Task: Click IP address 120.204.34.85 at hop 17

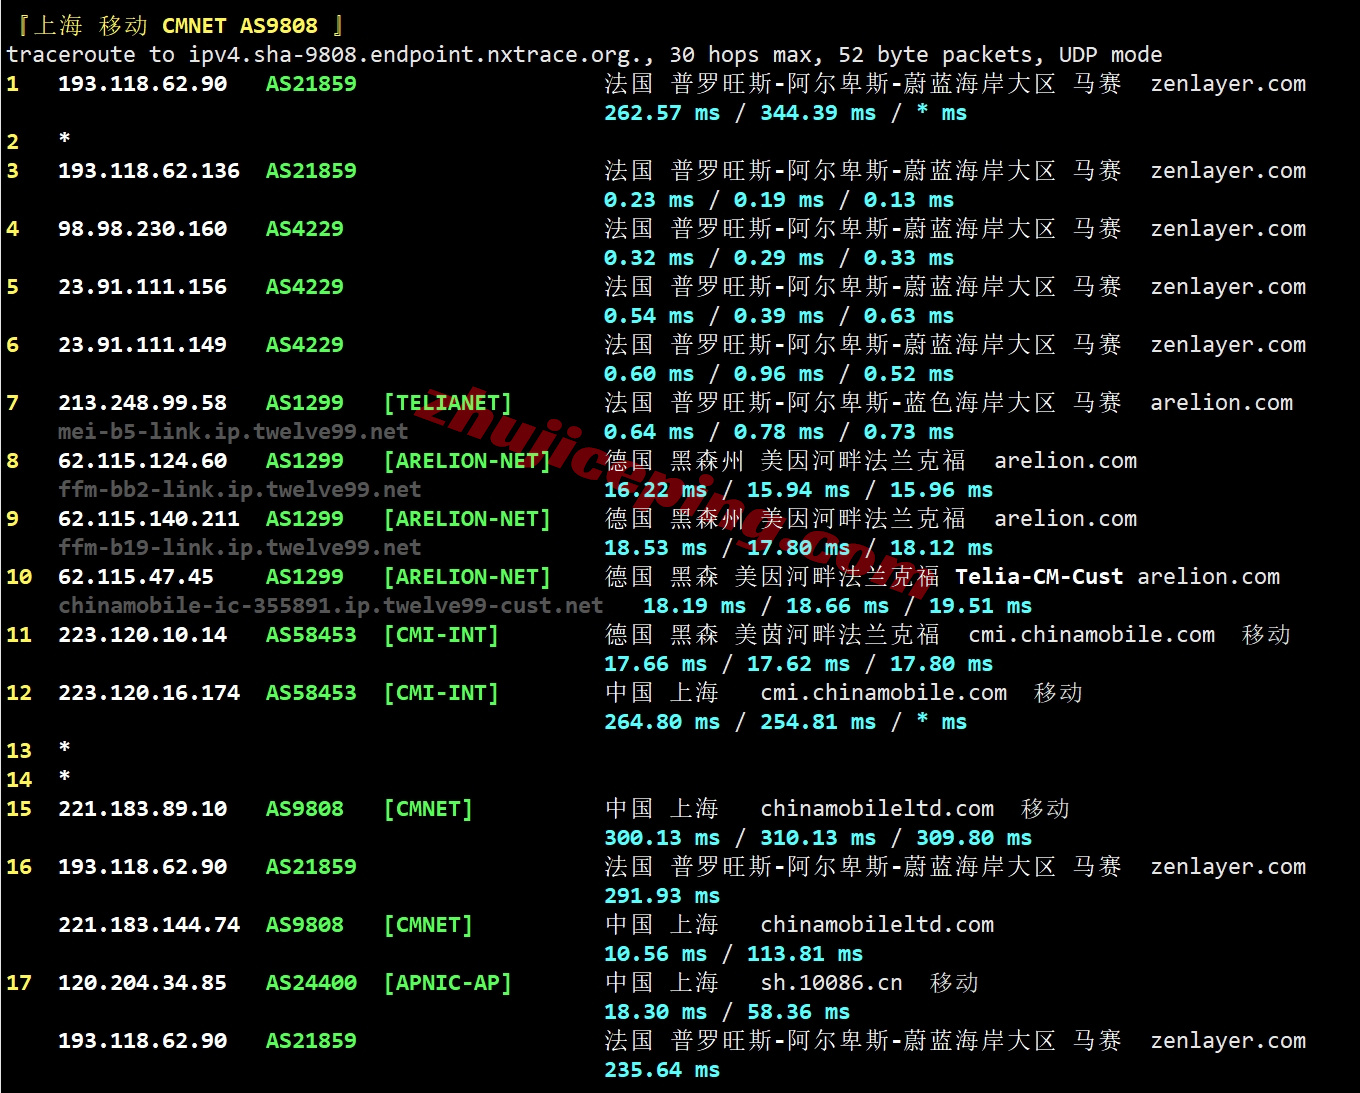Action: click(x=142, y=983)
